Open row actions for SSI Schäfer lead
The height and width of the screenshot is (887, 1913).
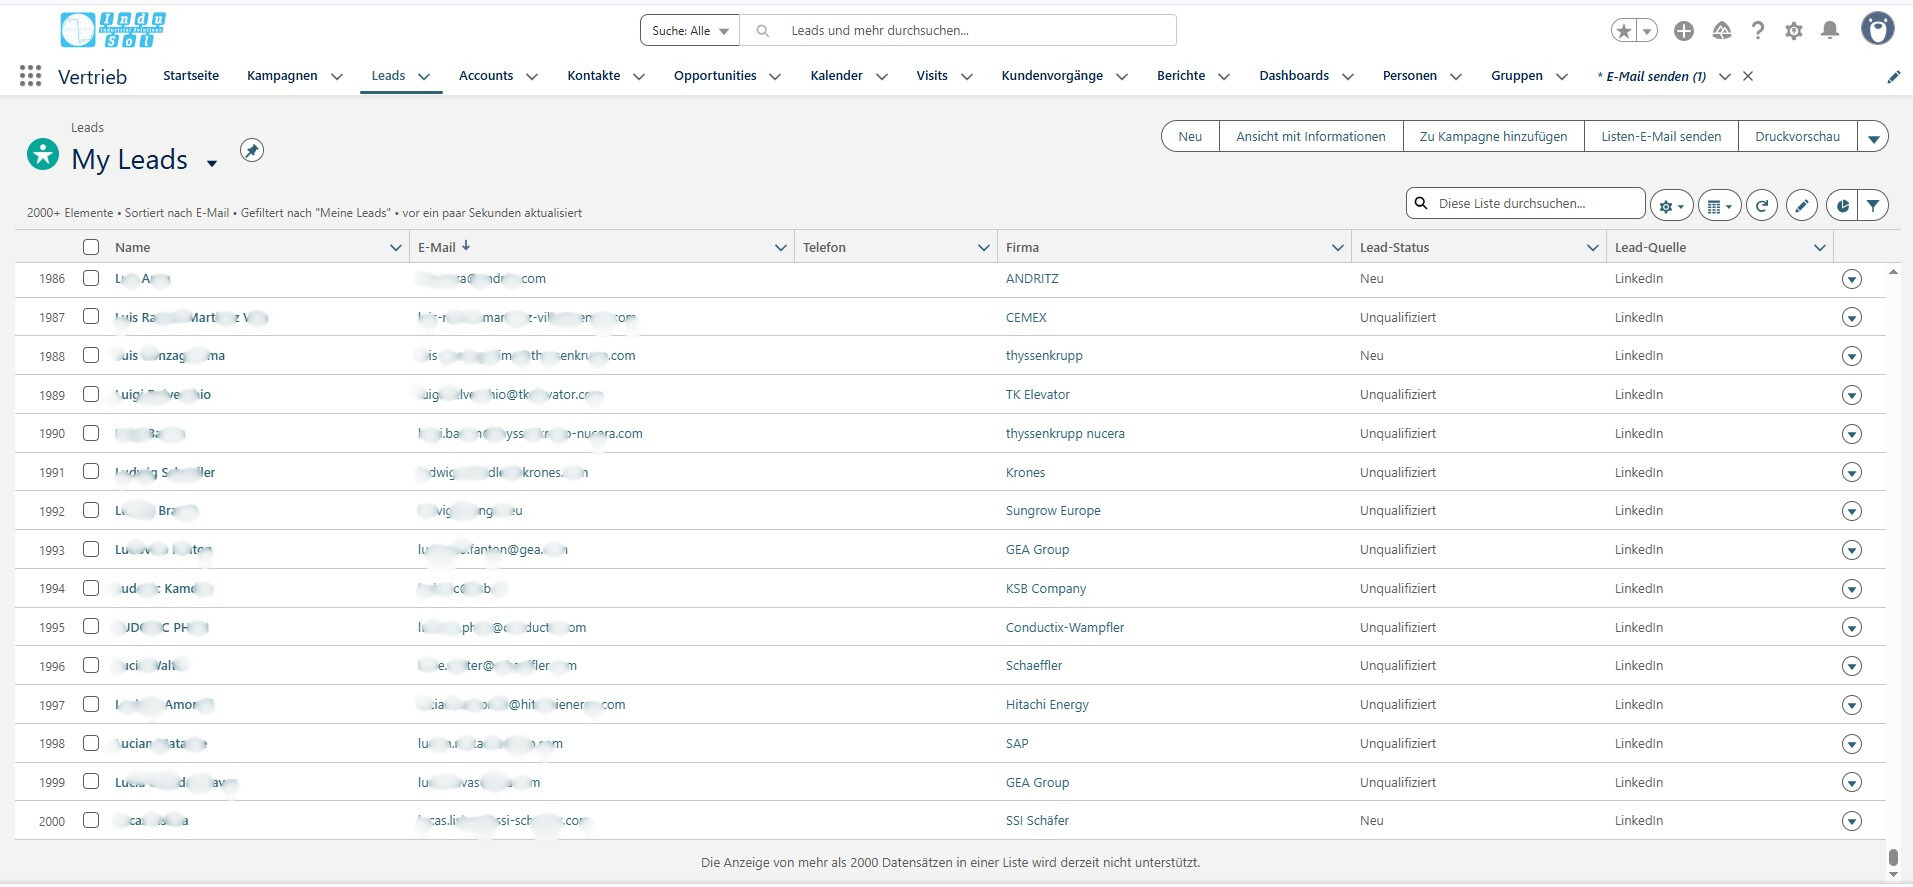point(1852,821)
